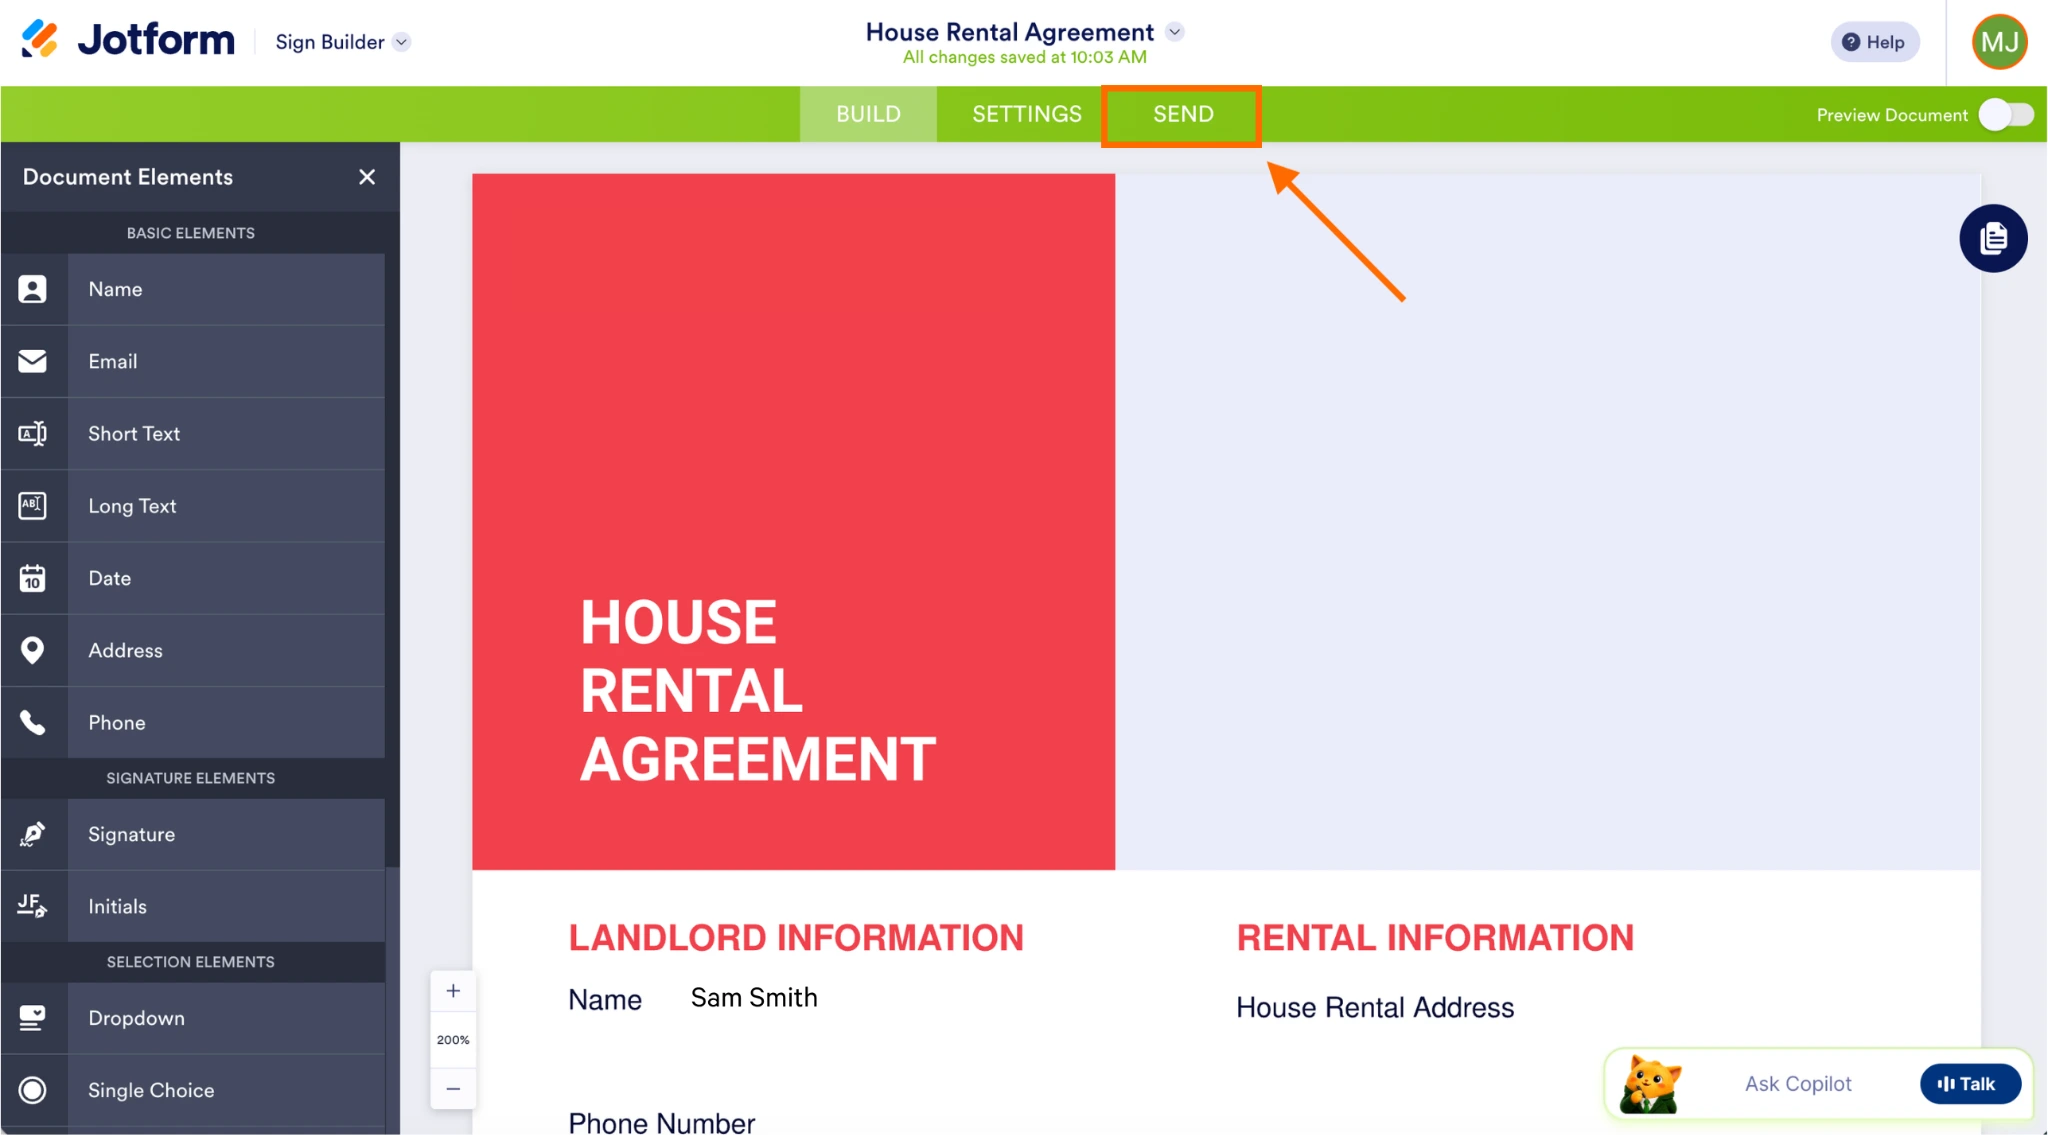The height and width of the screenshot is (1135, 2048).
Task: Click the Ask Copilot input field
Action: tap(1798, 1084)
